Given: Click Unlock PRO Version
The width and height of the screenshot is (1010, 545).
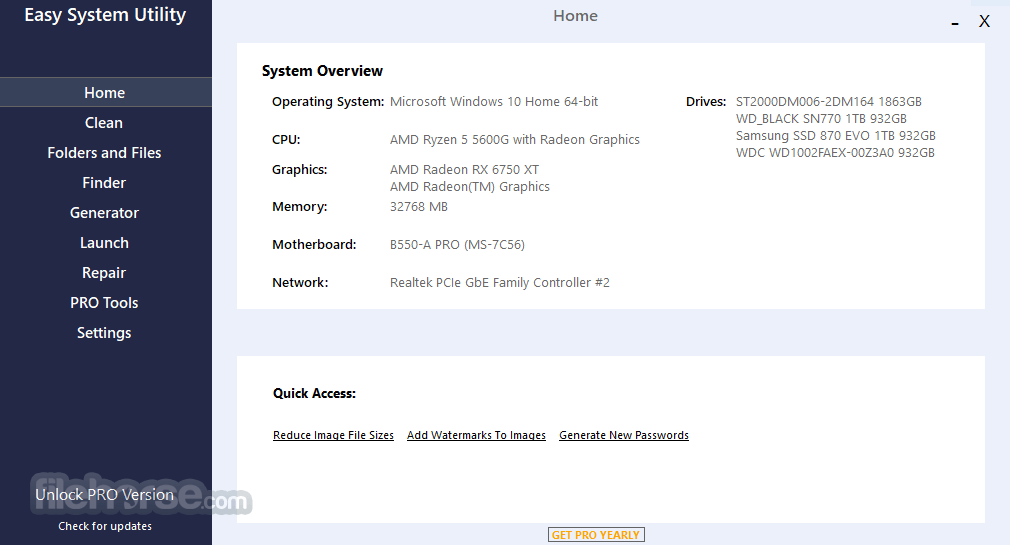Looking at the screenshot, I should click(x=104, y=495).
